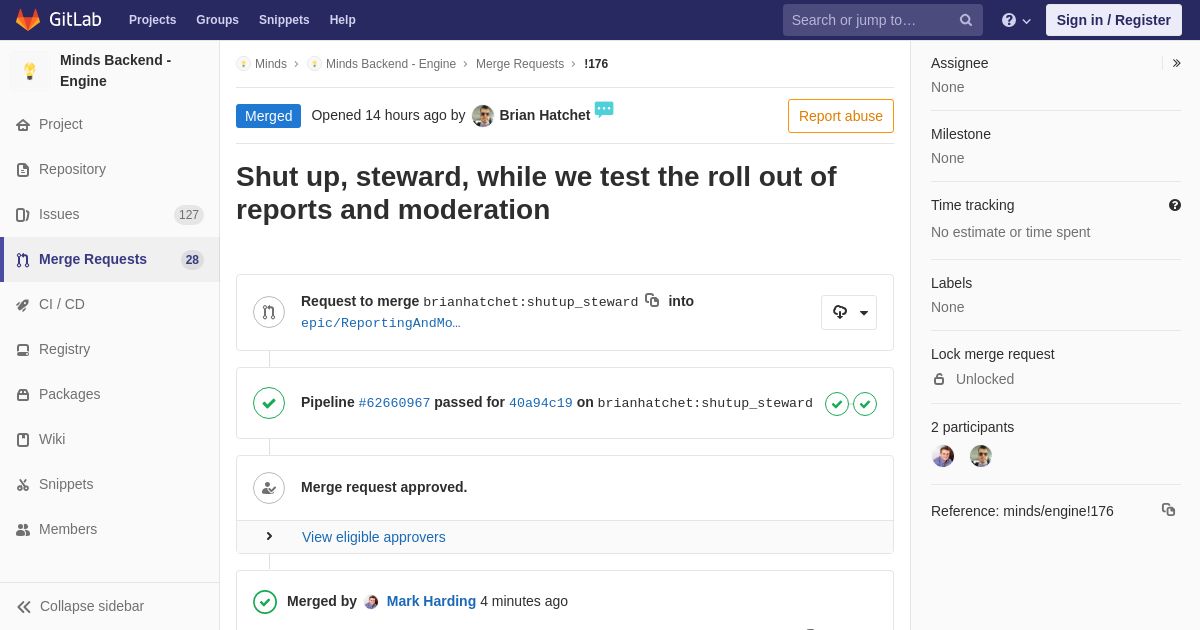Expand View eligible approvers

(x=373, y=537)
